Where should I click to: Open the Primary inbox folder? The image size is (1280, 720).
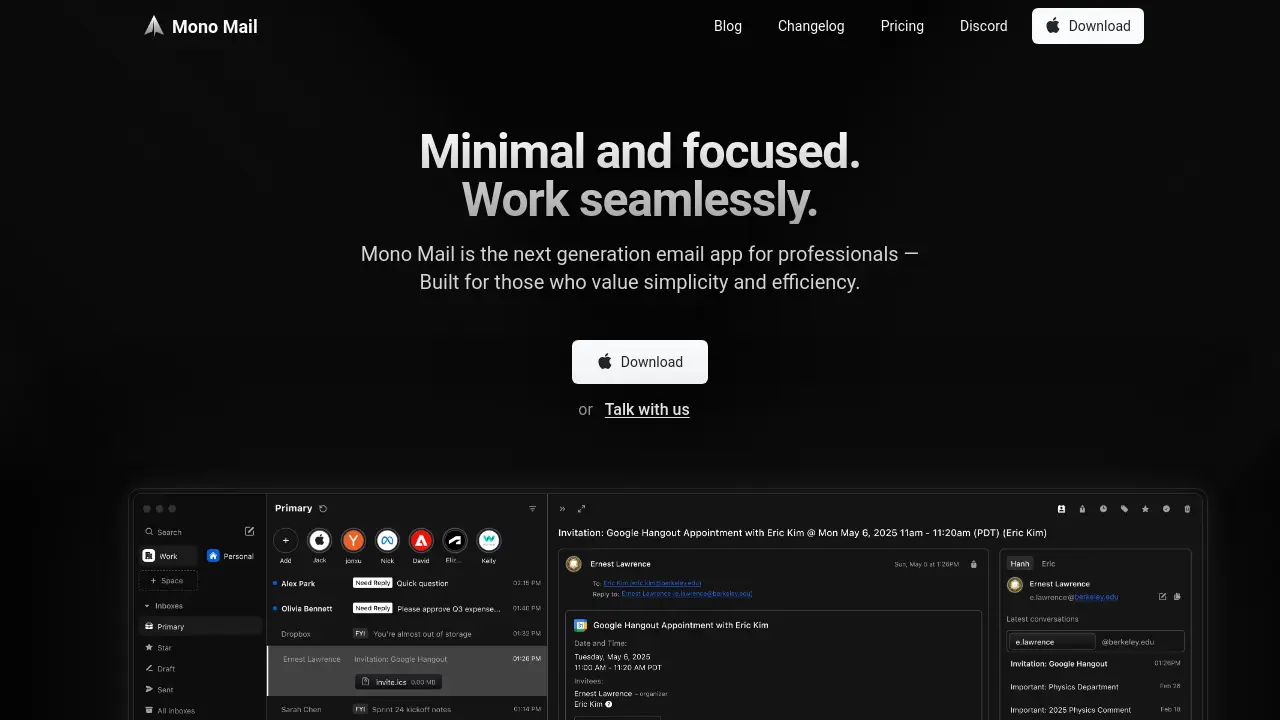pos(200,627)
